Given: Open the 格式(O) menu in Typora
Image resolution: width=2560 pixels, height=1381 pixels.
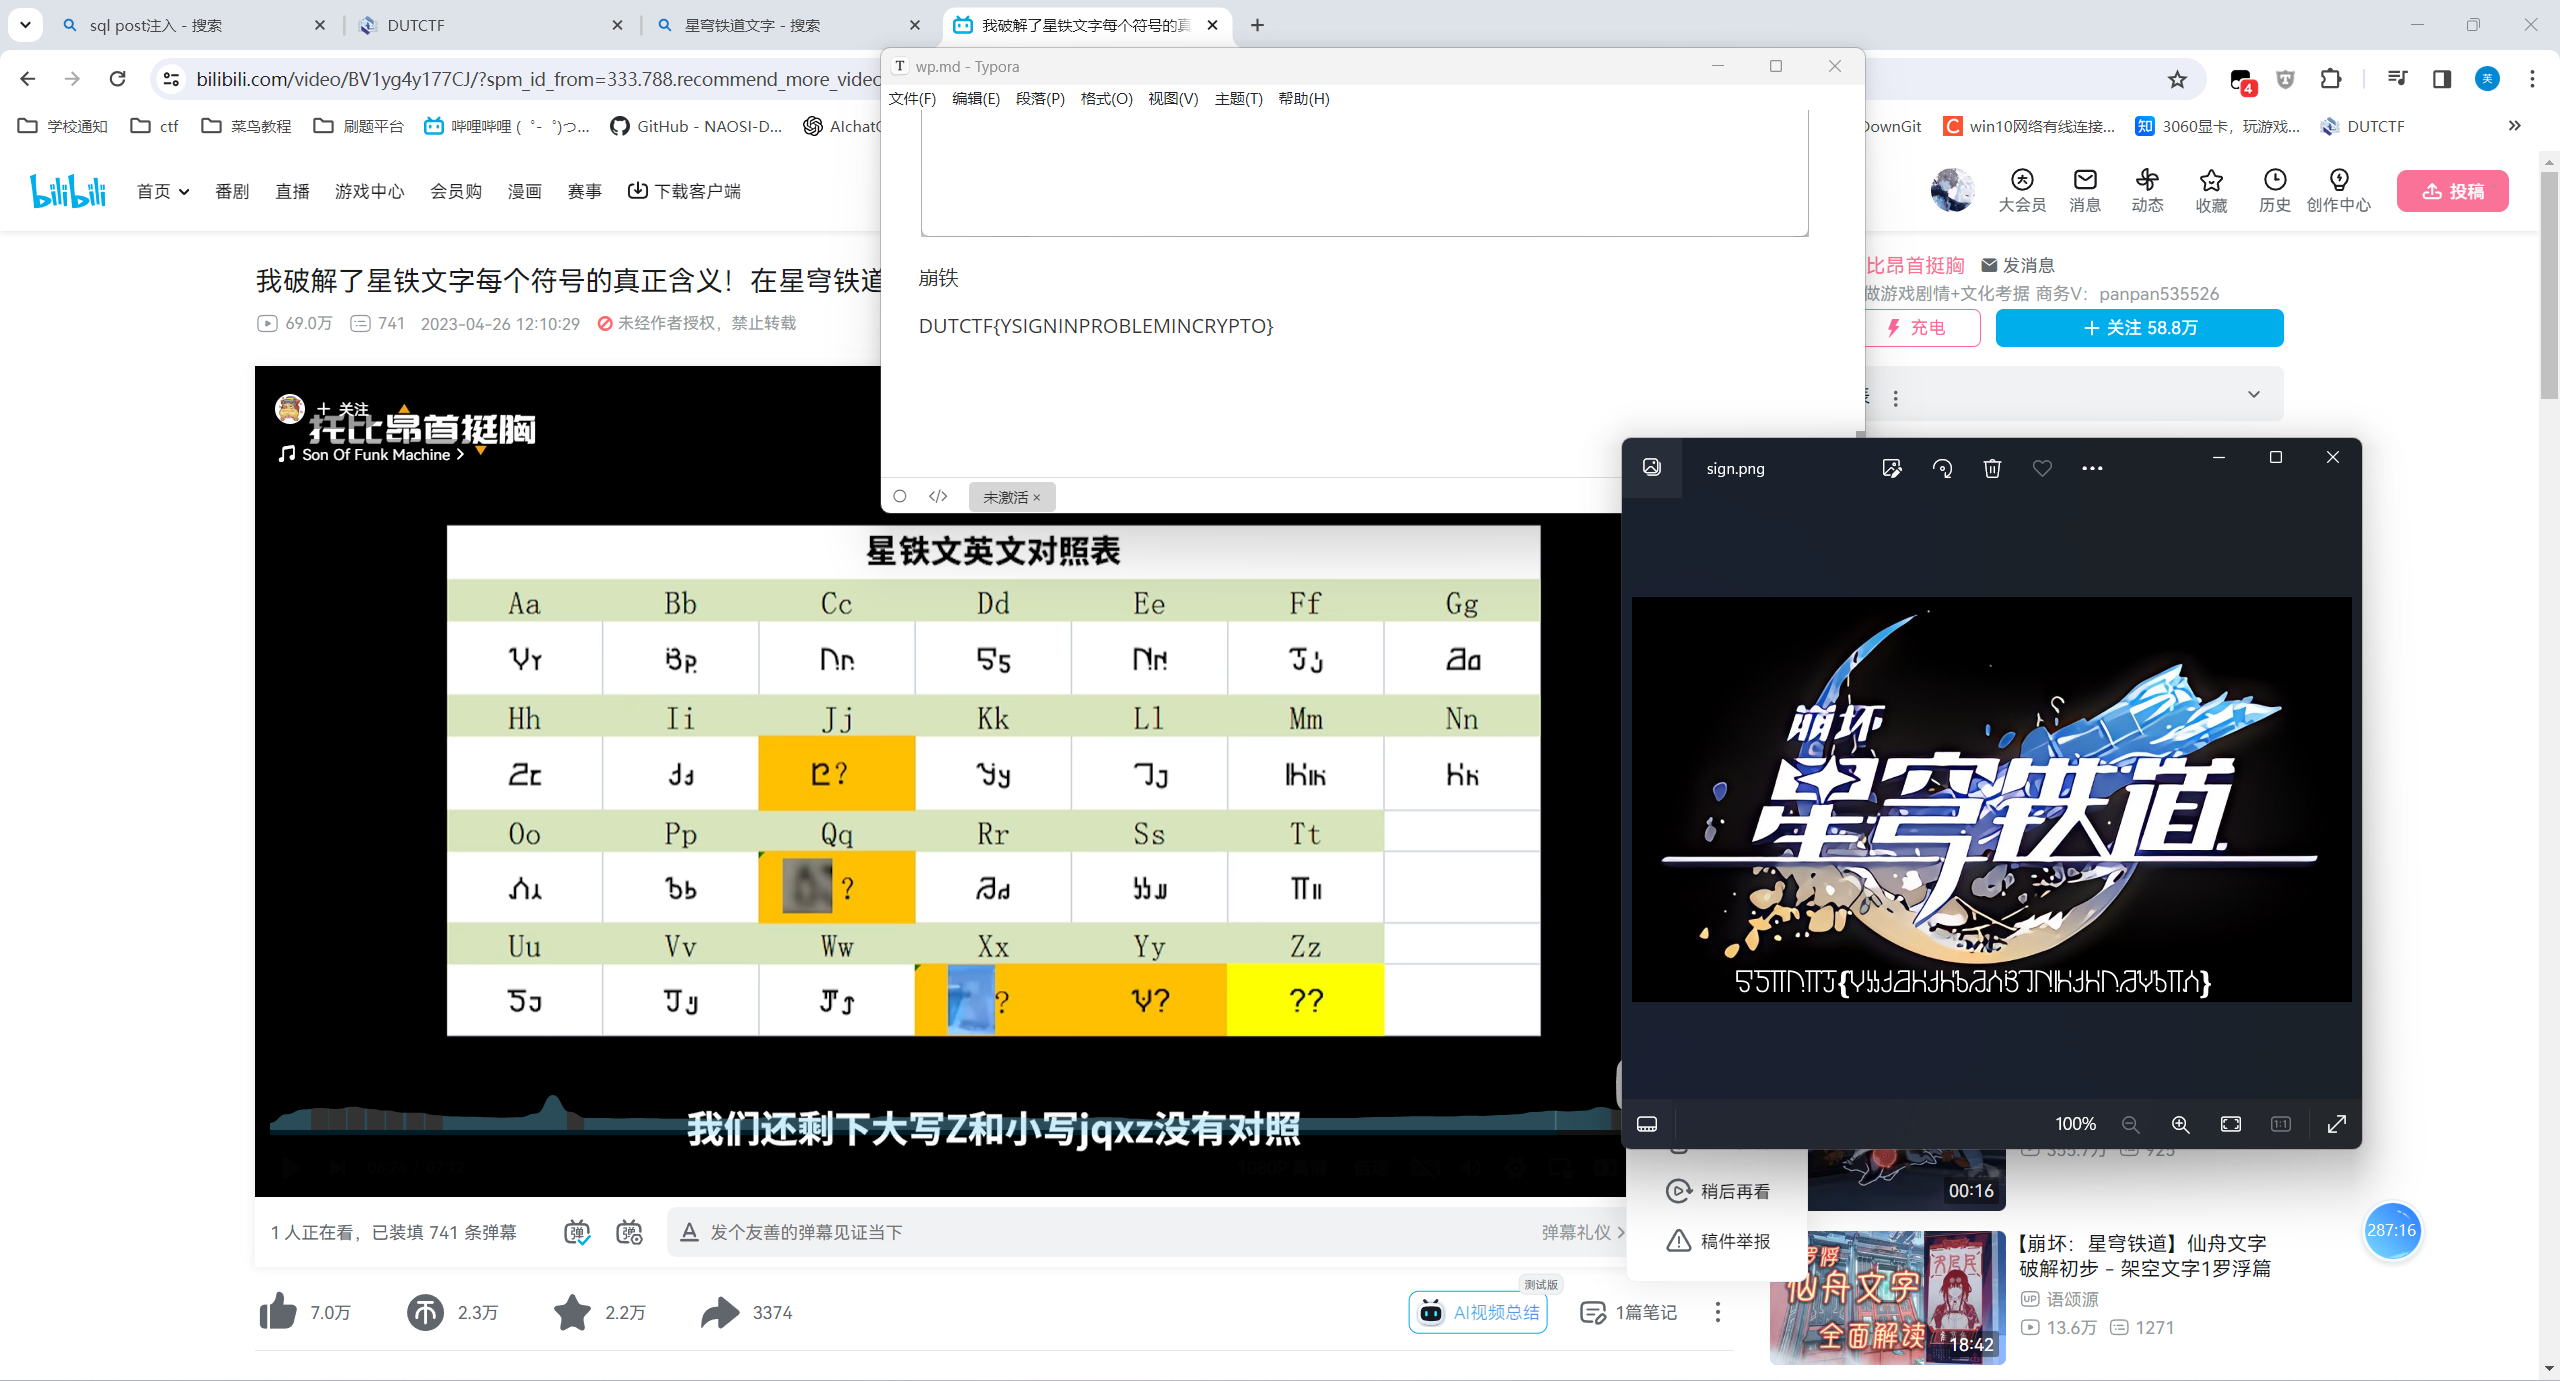Looking at the screenshot, I should pos(1106,98).
